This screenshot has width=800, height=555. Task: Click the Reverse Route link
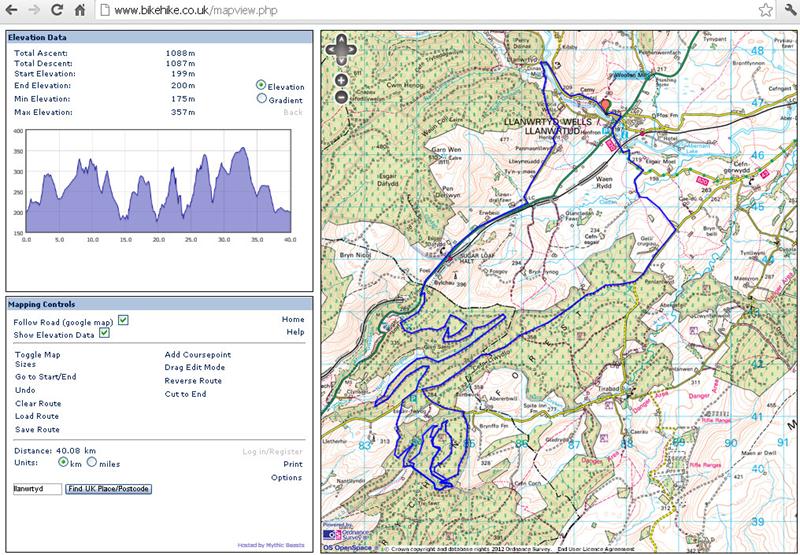point(193,381)
